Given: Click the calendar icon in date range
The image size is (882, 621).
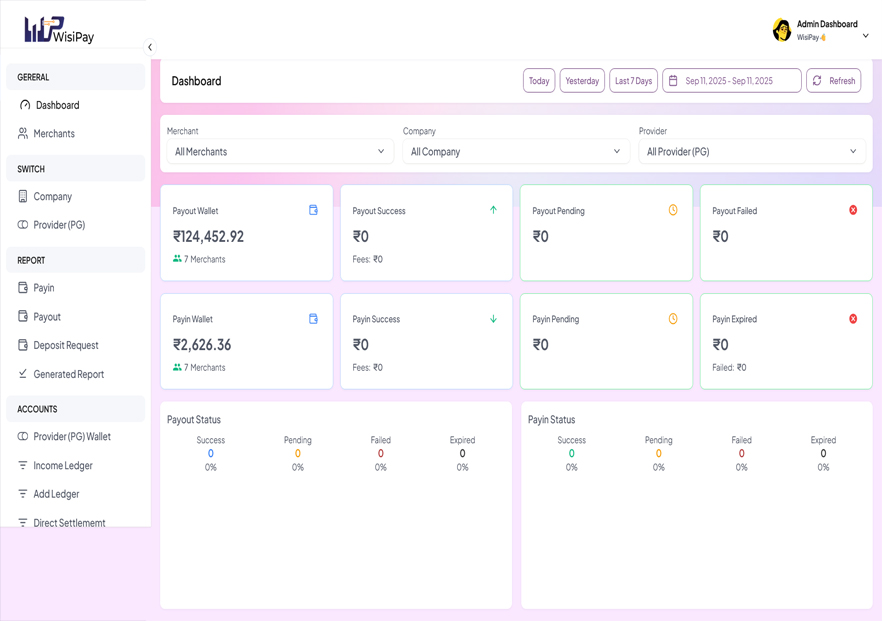Looking at the screenshot, I should click(x=673, y=80).
